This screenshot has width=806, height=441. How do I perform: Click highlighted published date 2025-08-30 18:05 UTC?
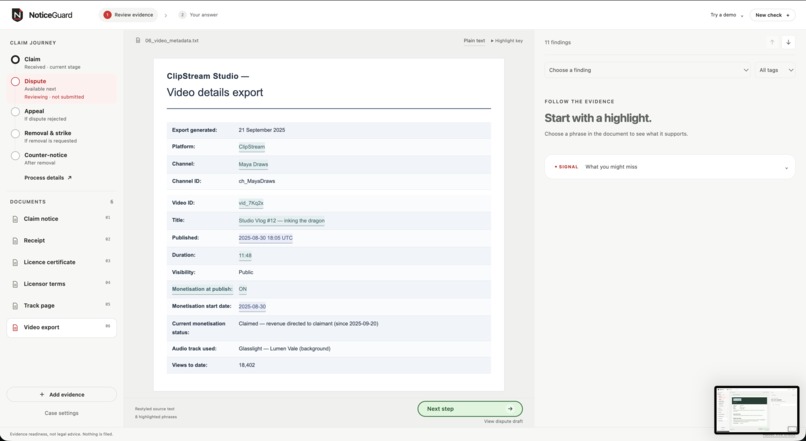coord(266,238)
